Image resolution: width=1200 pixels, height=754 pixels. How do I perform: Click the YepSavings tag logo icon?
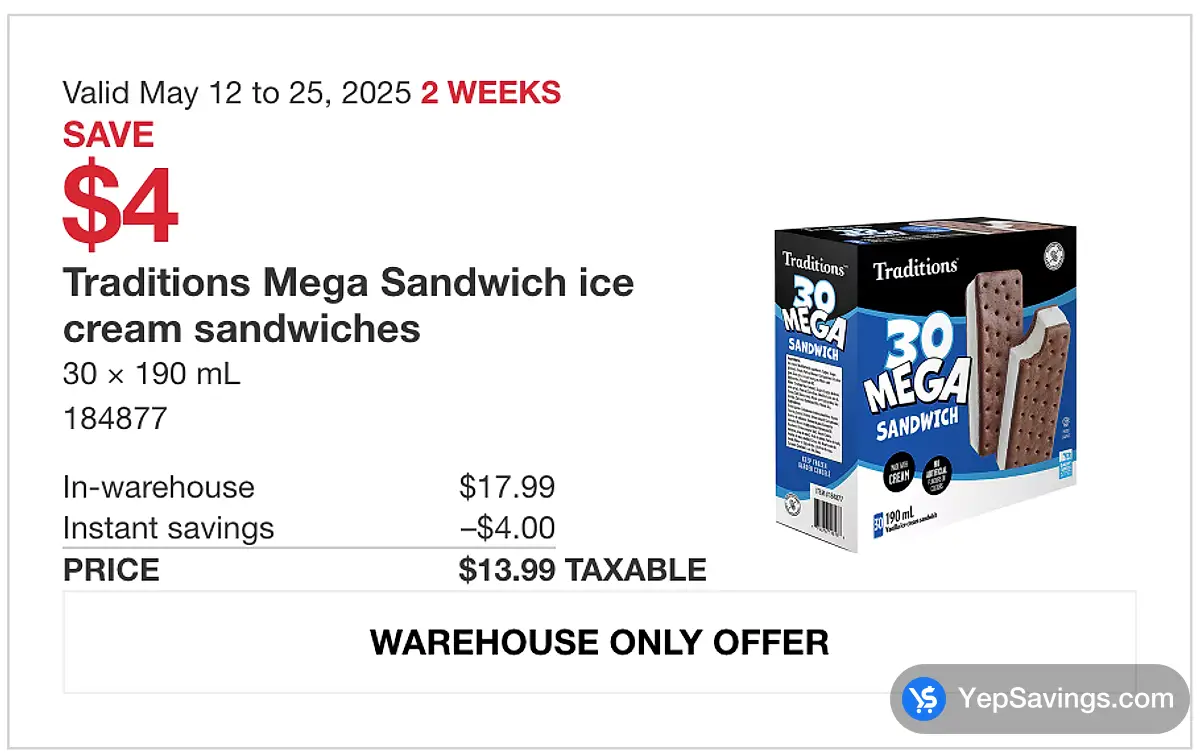pos(924,699)
